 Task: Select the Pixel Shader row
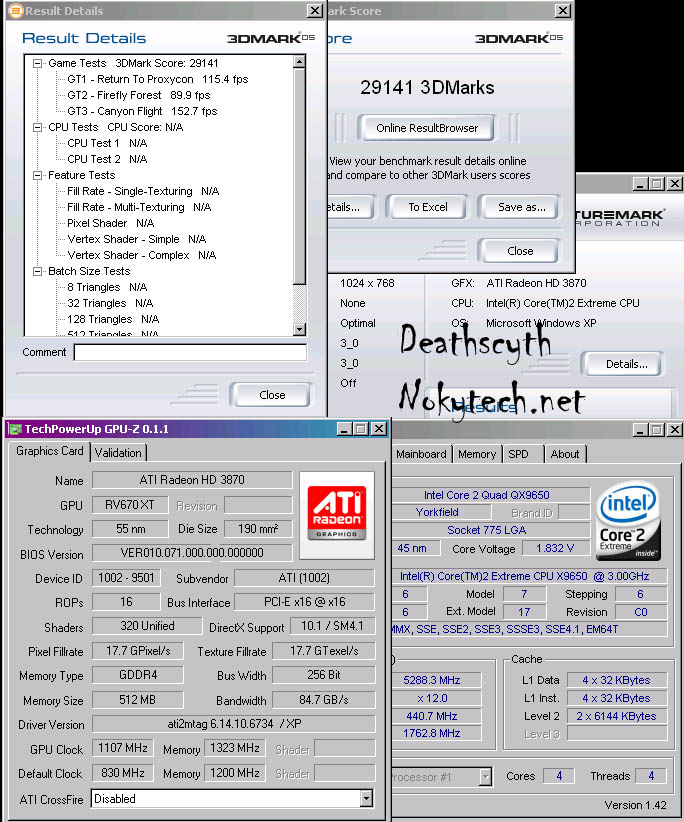[x=111, y=223]
